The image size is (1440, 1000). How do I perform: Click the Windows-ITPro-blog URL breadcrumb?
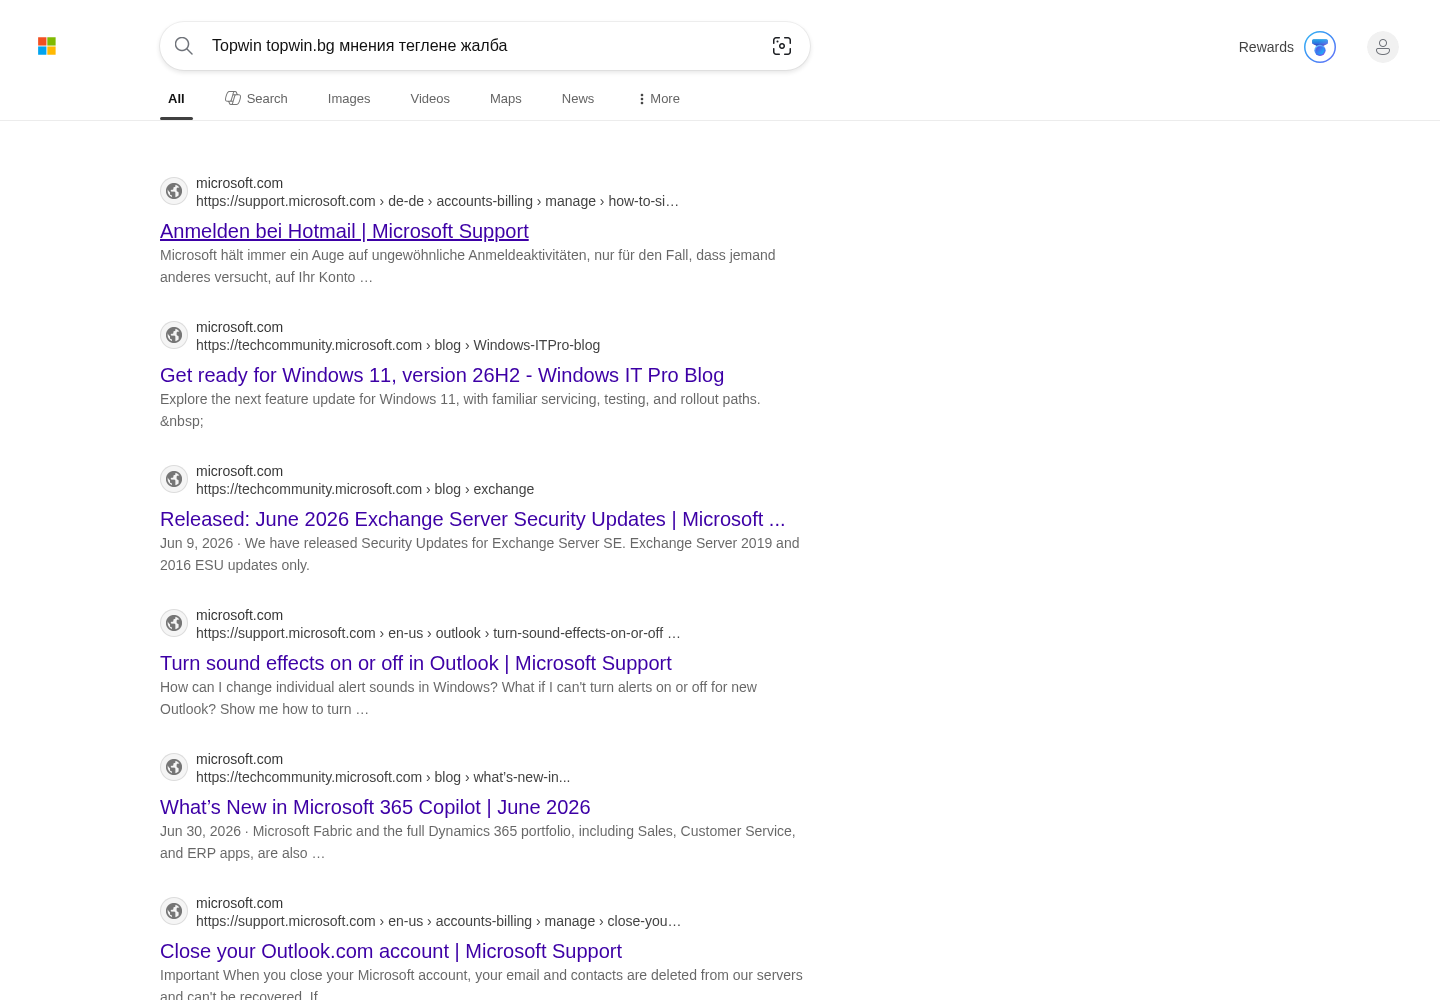click(x=398, y=345)
